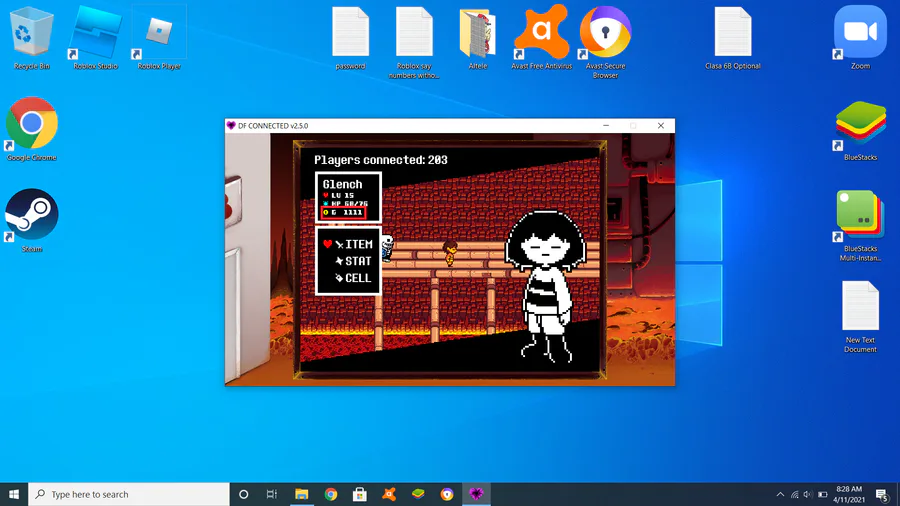This screenshot has width=900, height=506.
Task: Open Chrome from the taskbar
Action: click(x=331, y=494)
